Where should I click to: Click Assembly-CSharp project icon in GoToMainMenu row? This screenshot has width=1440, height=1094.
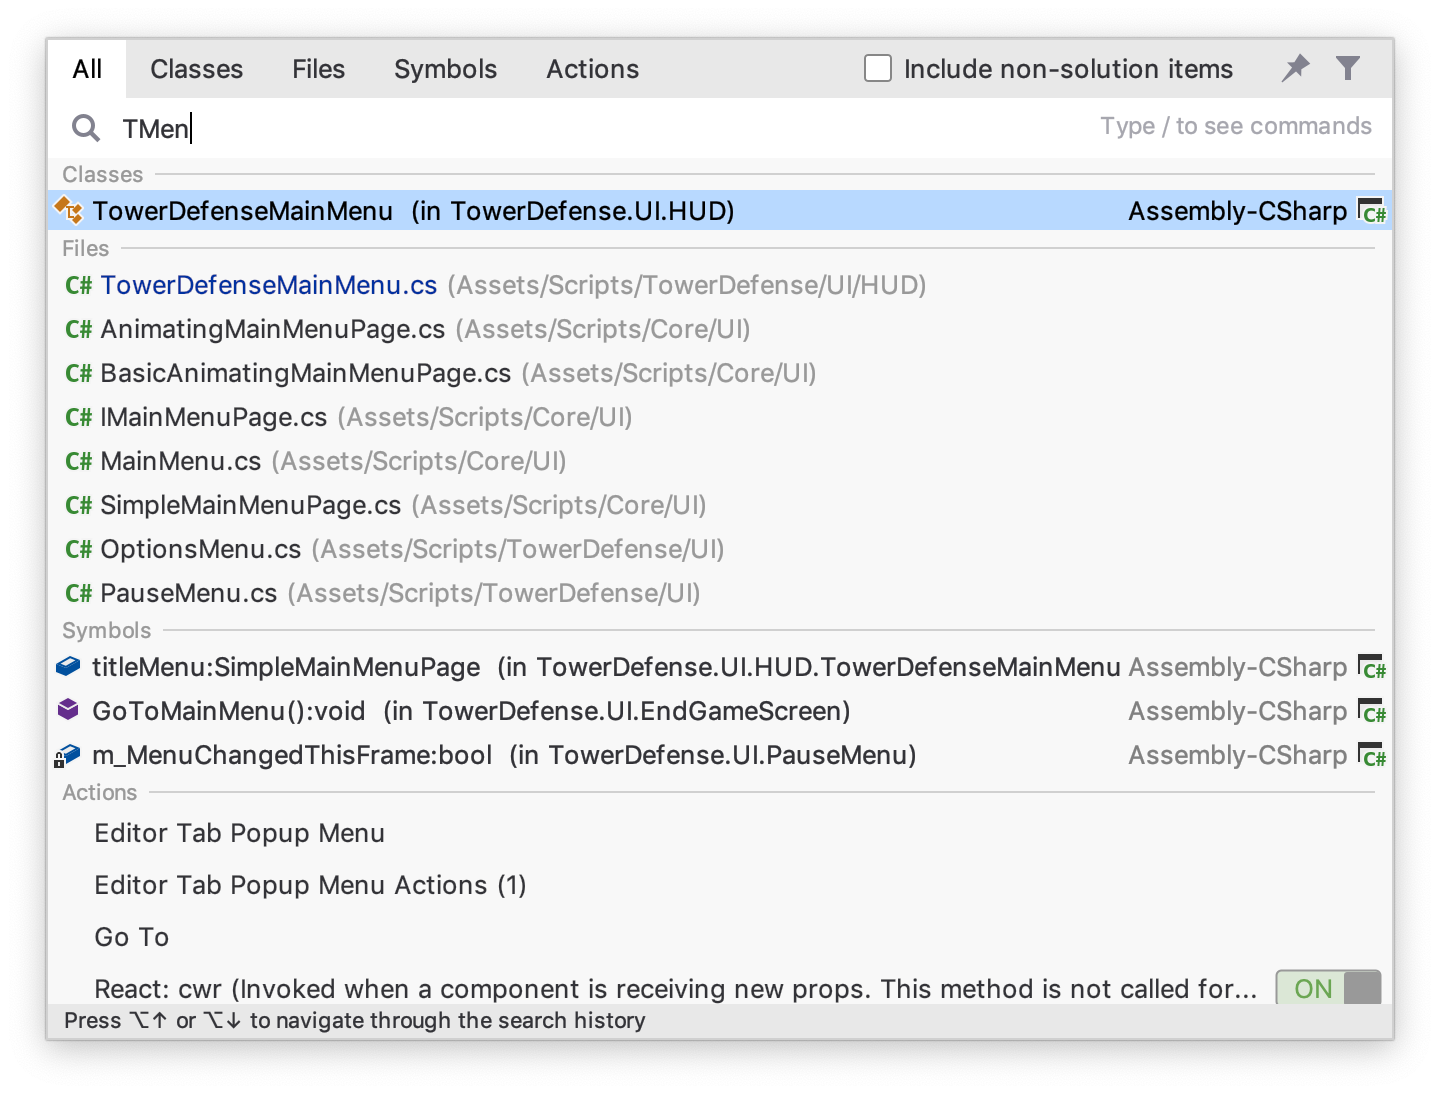coord(1372,711)
